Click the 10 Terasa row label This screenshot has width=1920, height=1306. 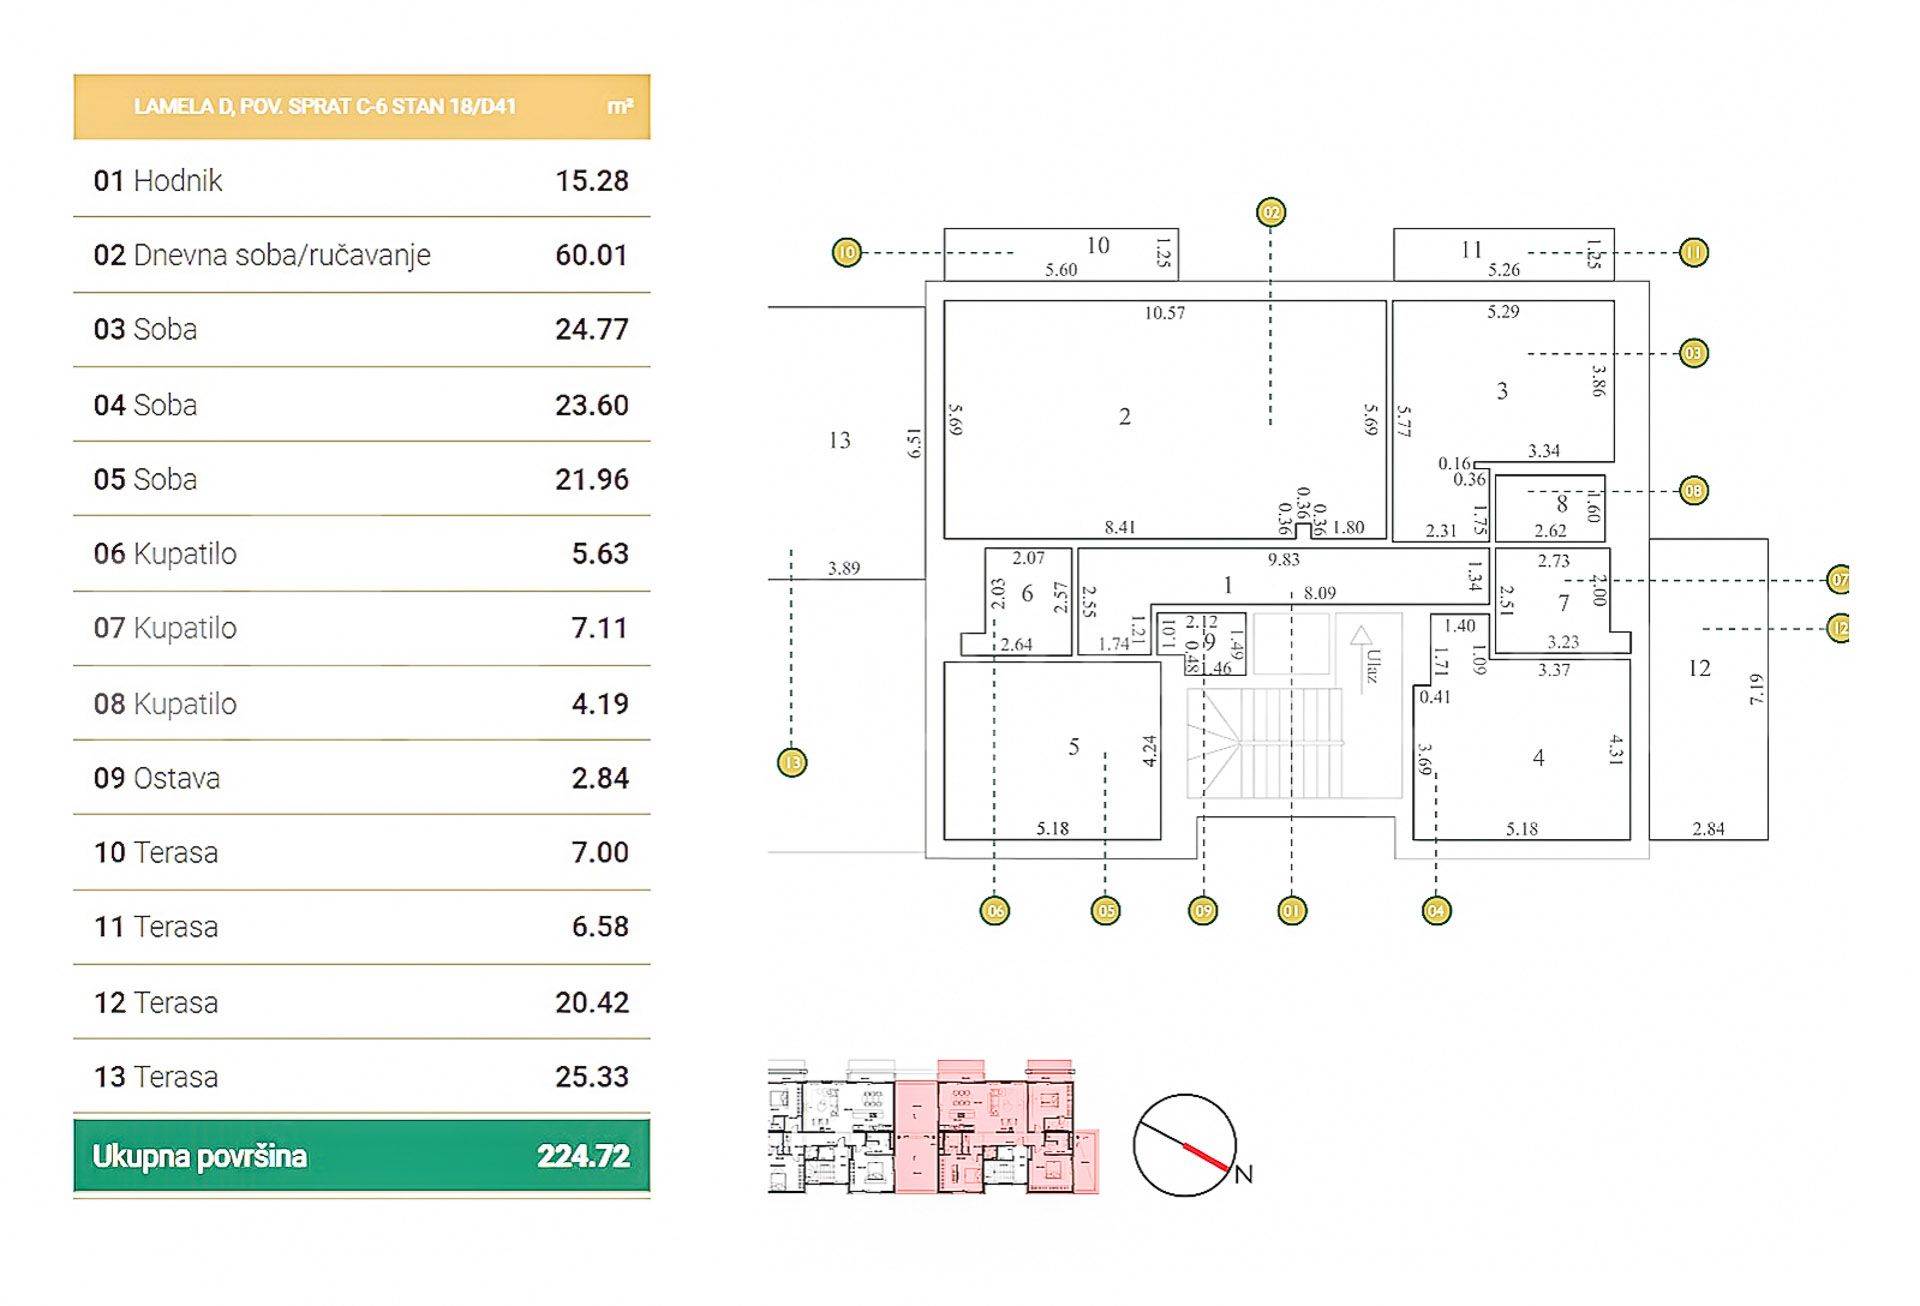(156, 852)
